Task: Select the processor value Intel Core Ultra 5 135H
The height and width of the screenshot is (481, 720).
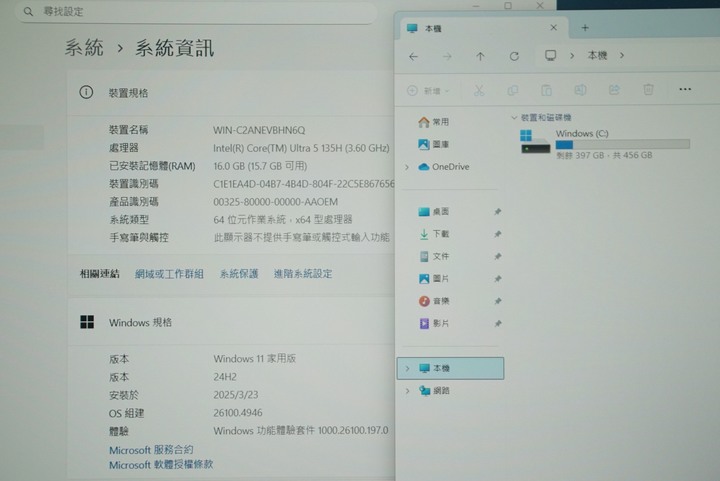Action: pos(301,148)
